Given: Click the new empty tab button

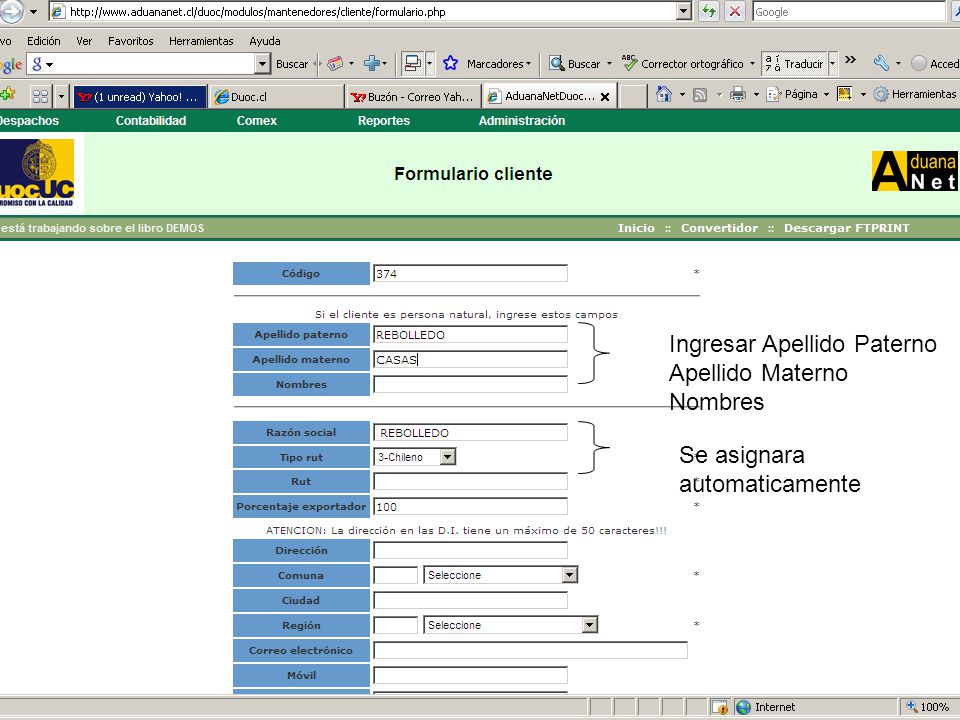Looking at the screenshot, I should click(633, 97).
